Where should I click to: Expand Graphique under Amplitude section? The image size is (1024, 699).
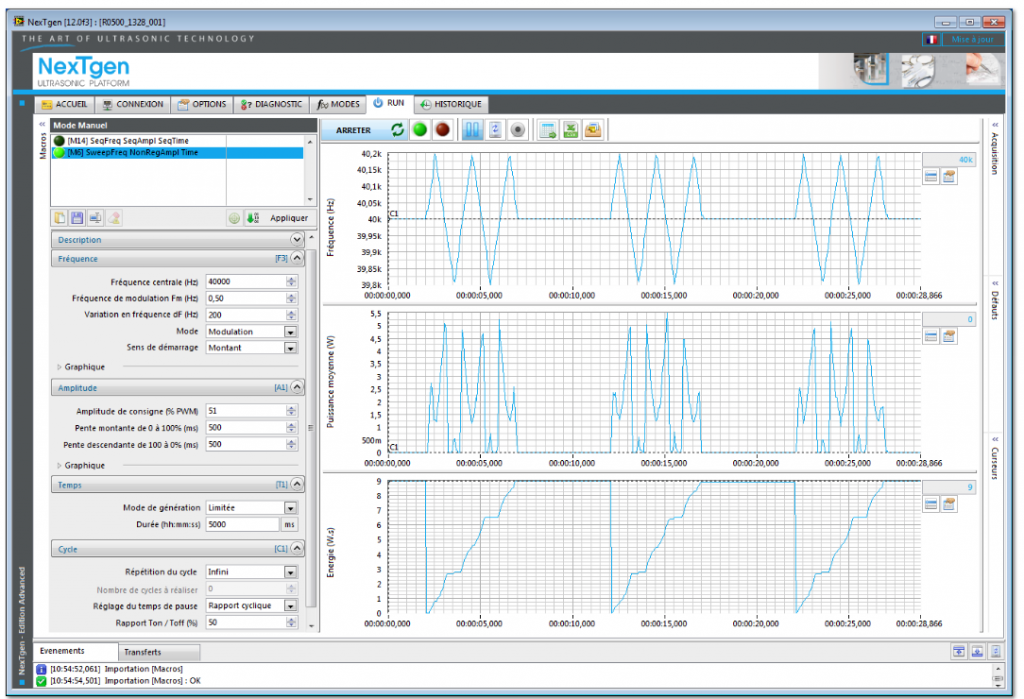click(x=59, y=466)
